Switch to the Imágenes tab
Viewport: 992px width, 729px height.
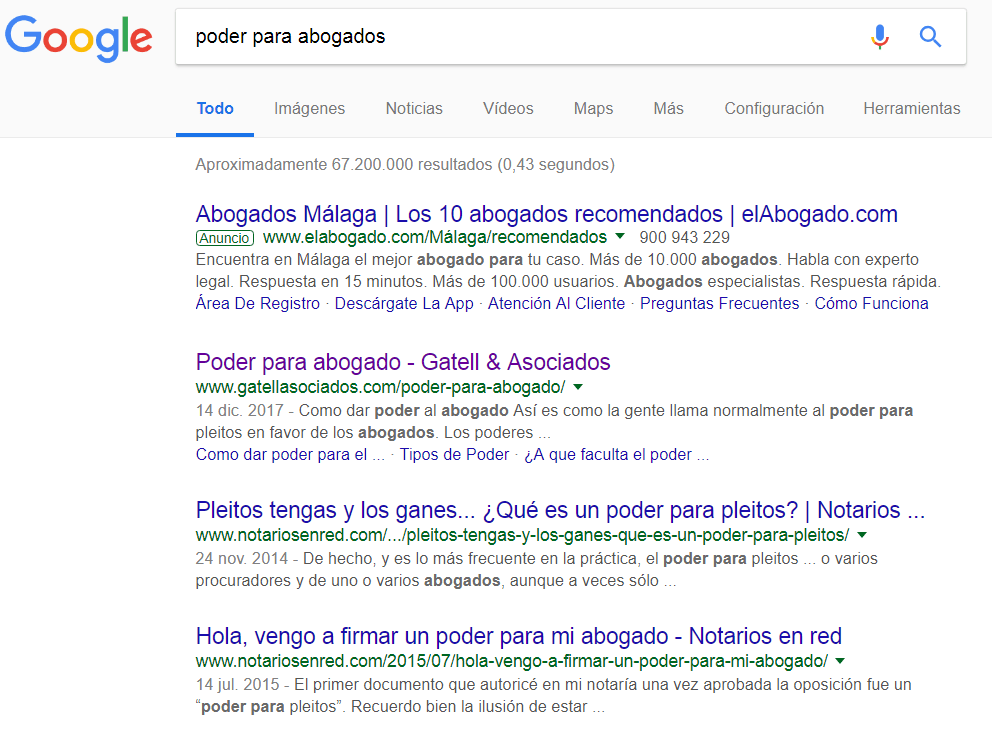[x=309, y=109]
